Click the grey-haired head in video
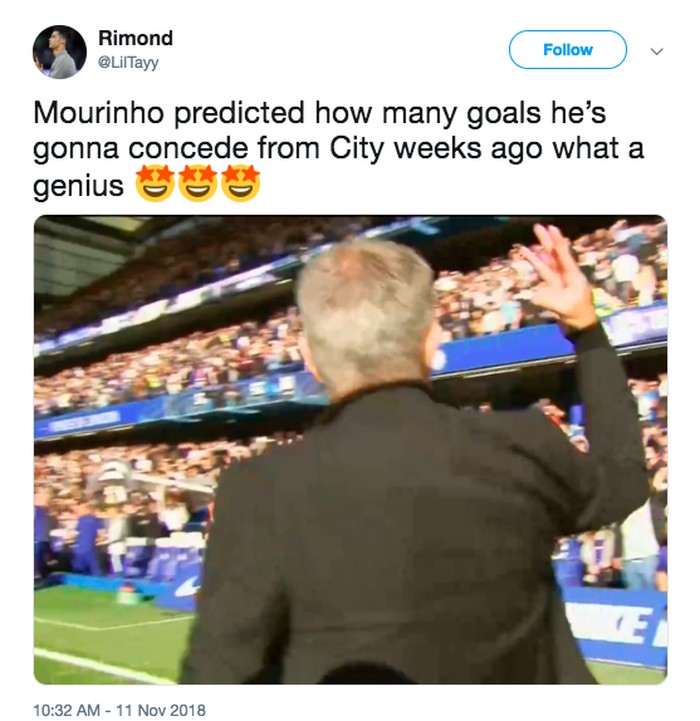Image resolution: width=700 pixels, height=721 pixels. (x=367, y=313)
